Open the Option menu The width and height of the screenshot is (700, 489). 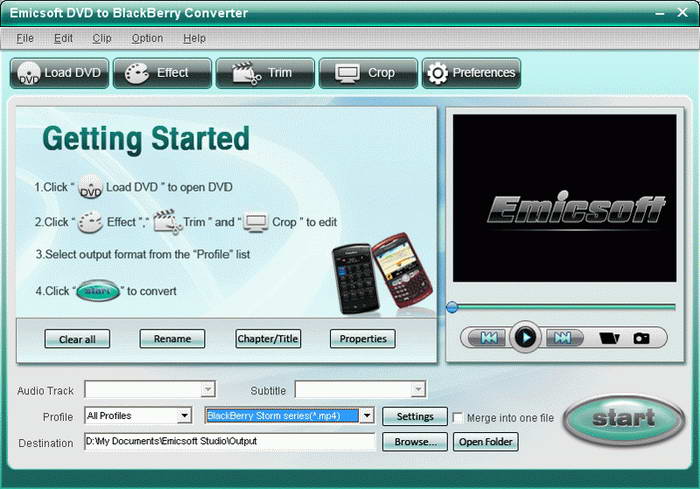pos(147,39)
